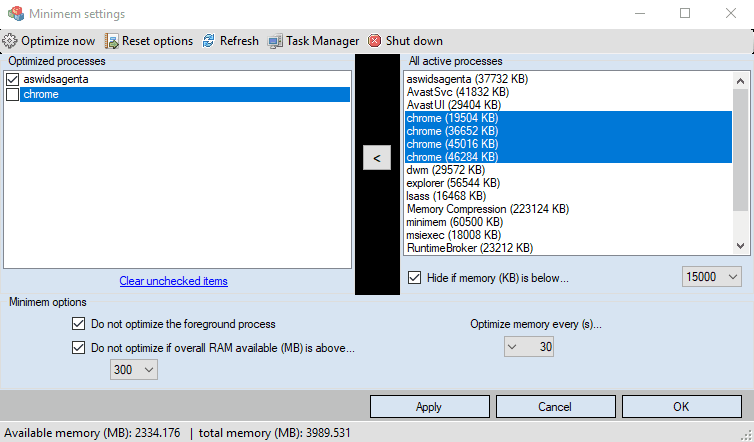
Task: Select the aswidsagenta name in optimized processes
Action: pyautogui.click(x=56, y=79)
